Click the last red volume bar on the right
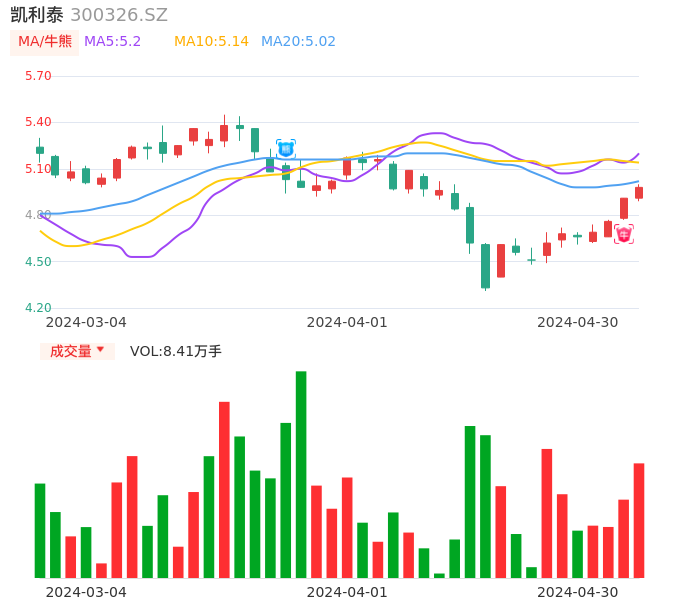Screen dimensions: 686x606 click(x=639, y=520)
